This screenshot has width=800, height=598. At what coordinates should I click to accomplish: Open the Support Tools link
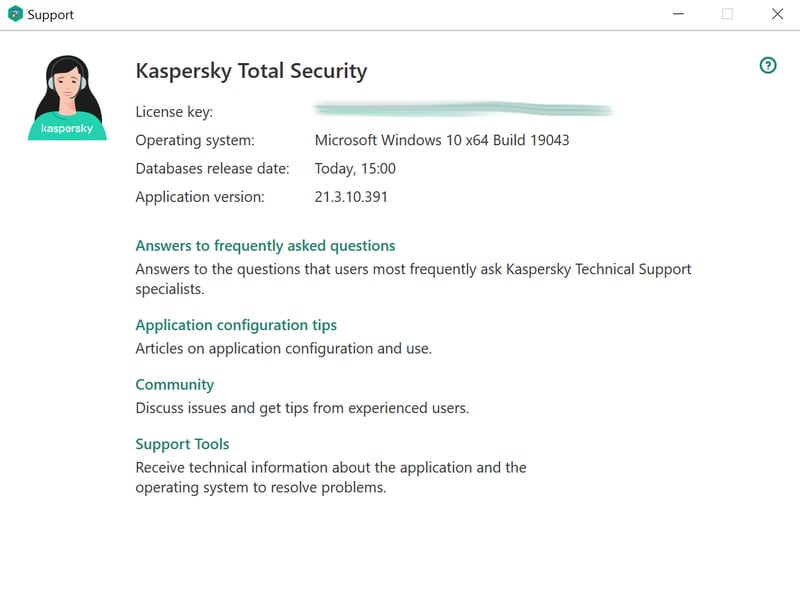pos(182,444)
